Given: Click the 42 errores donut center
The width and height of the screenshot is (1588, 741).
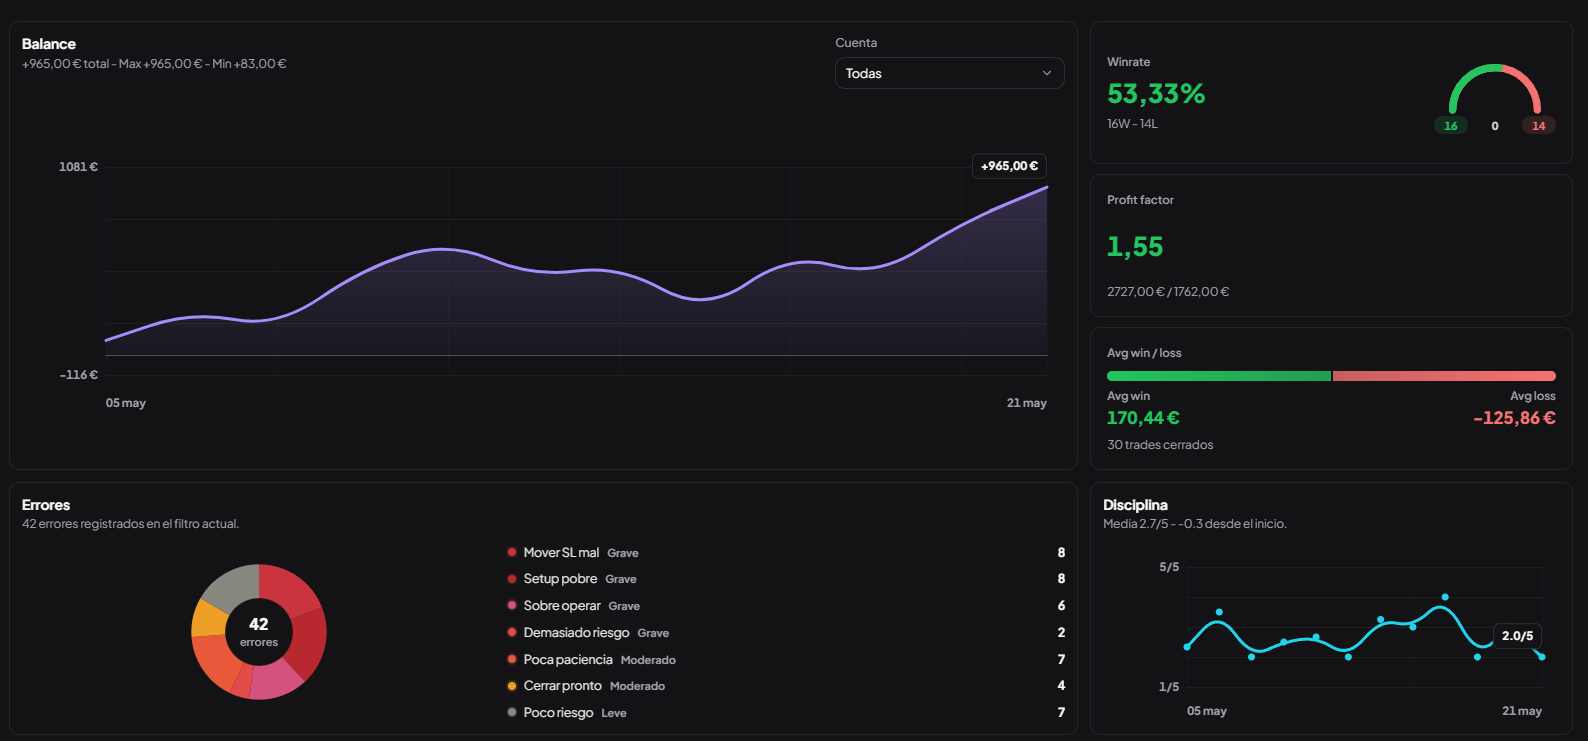Looking at the screenshot, I should coord(259,632).
